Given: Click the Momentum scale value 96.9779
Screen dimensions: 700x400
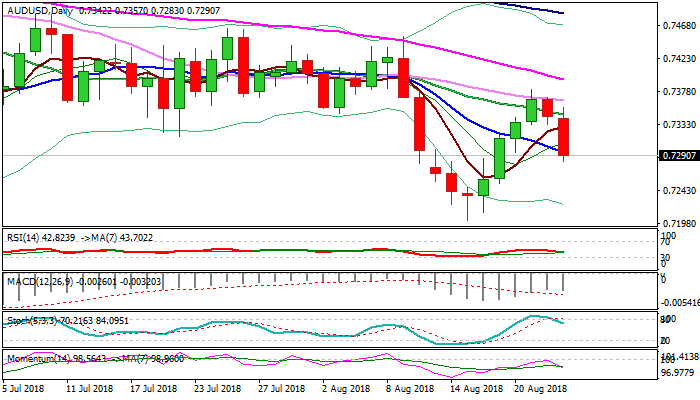Looking at the screenshot, I should (677, 371).
